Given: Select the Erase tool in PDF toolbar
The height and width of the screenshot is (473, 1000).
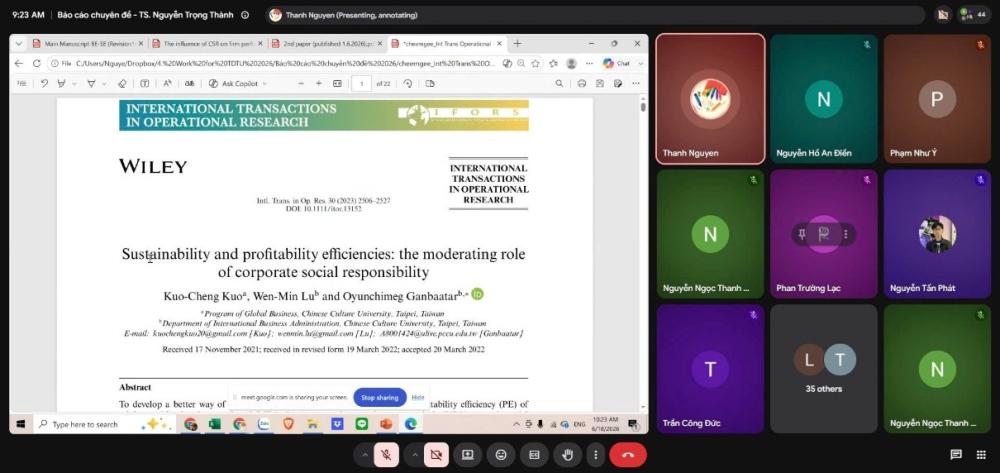Looking at the screenshot, I should [x=123, y=84].
